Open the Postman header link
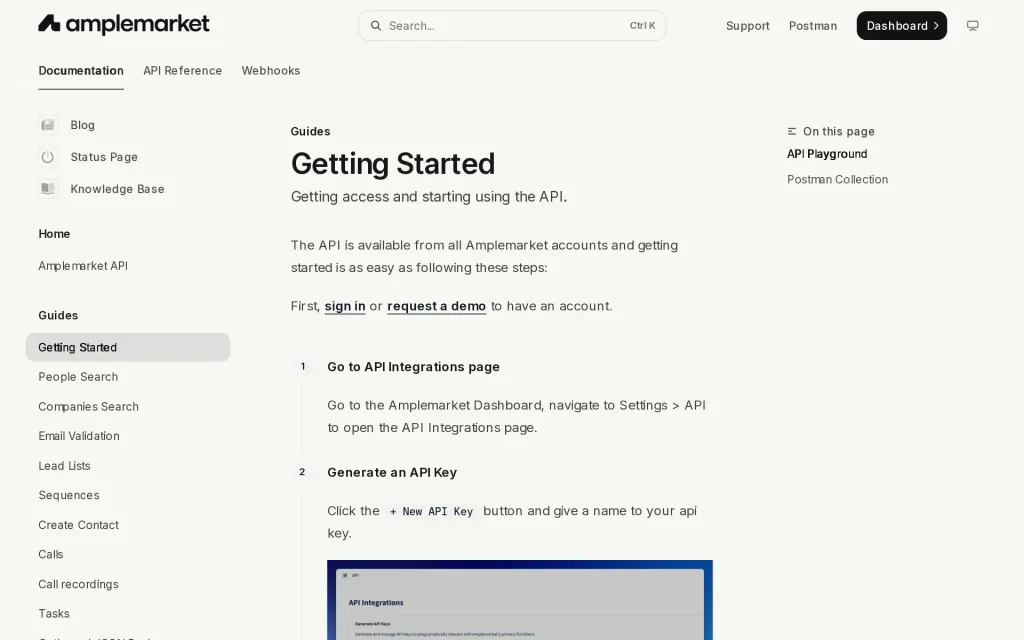The height and width of the screenshot is (640, 1024). [812, 25]
